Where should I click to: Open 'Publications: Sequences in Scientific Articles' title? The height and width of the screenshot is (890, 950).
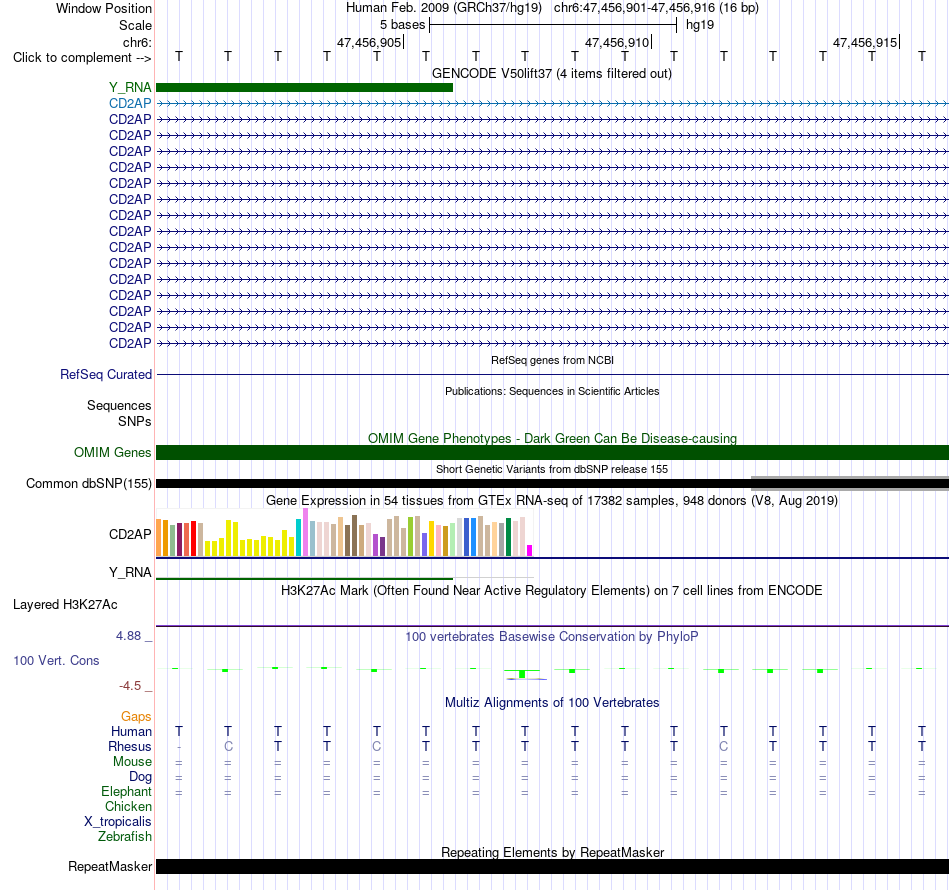click(x=552, y=391)
